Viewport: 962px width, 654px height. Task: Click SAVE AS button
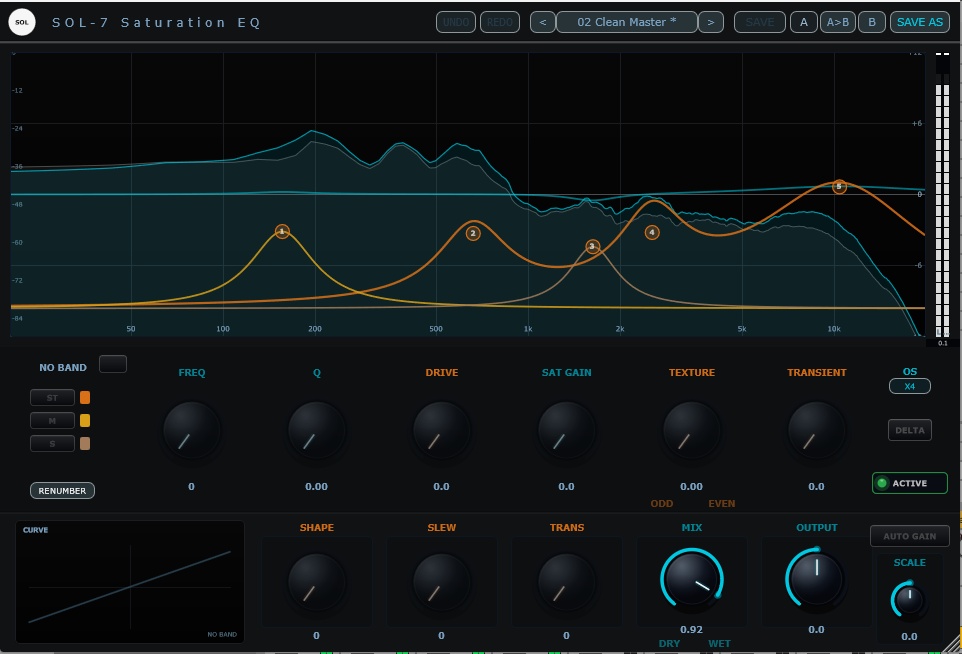[x=920, y=22]
